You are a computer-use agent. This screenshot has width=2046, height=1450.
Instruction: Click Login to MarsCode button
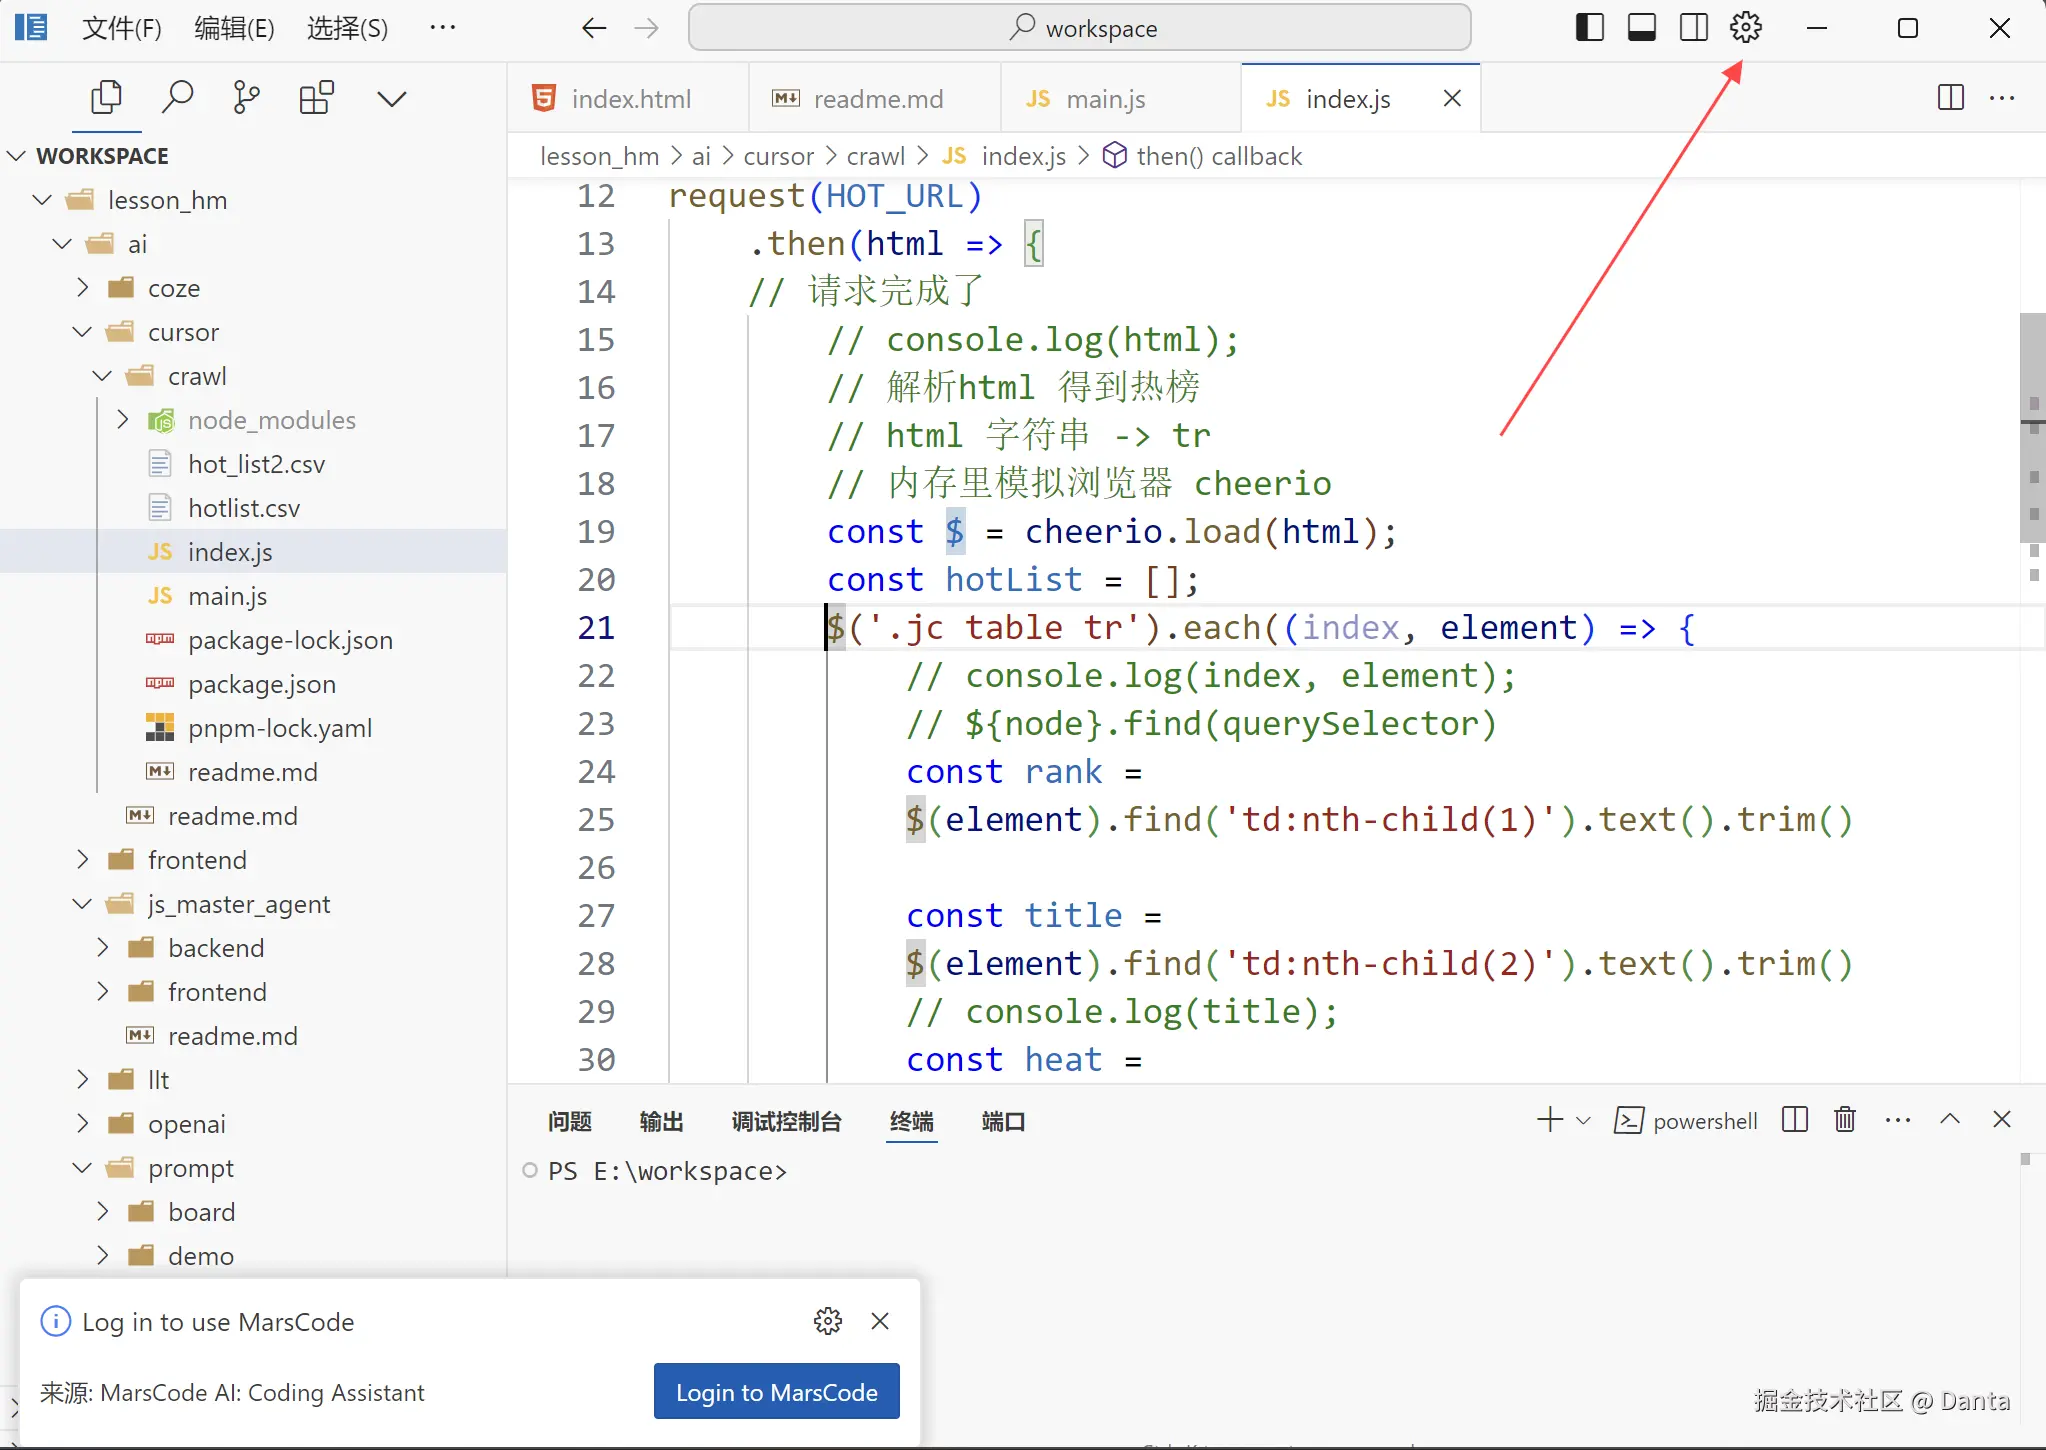pyautogui.click(x=776, y=1392)
